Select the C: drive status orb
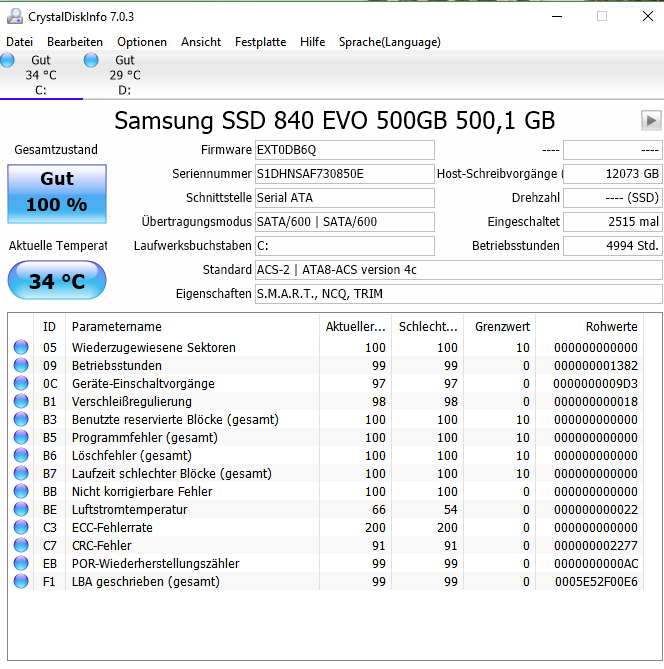 click(7, 60)
